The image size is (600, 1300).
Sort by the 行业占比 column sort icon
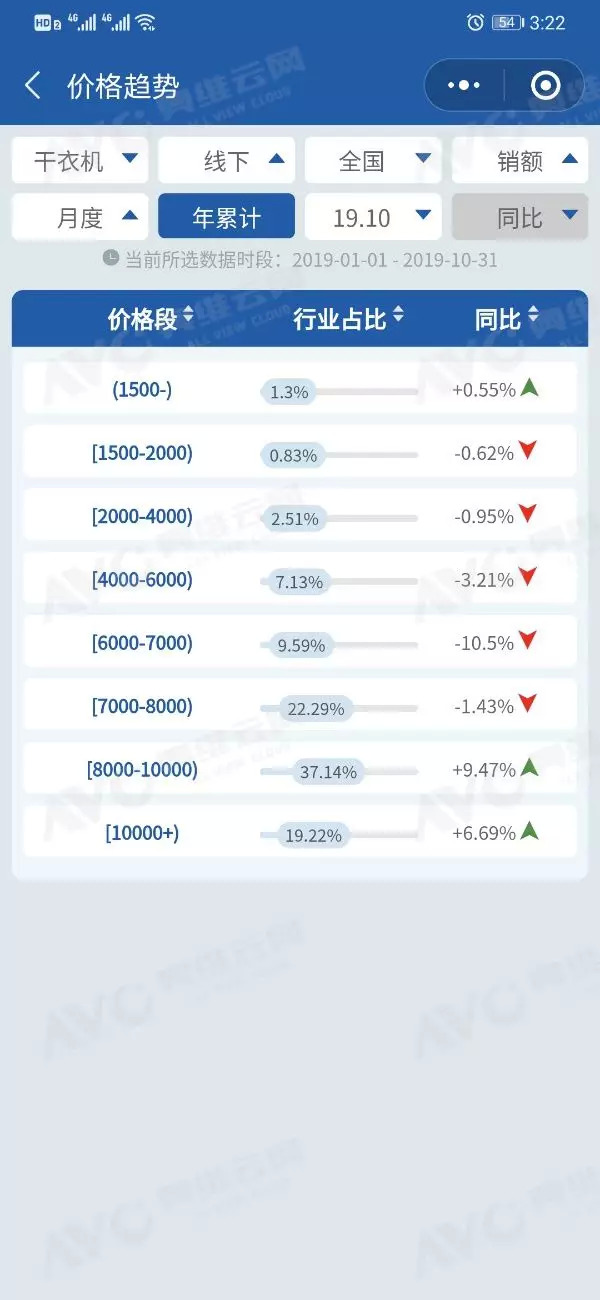[x=398, y=318]
